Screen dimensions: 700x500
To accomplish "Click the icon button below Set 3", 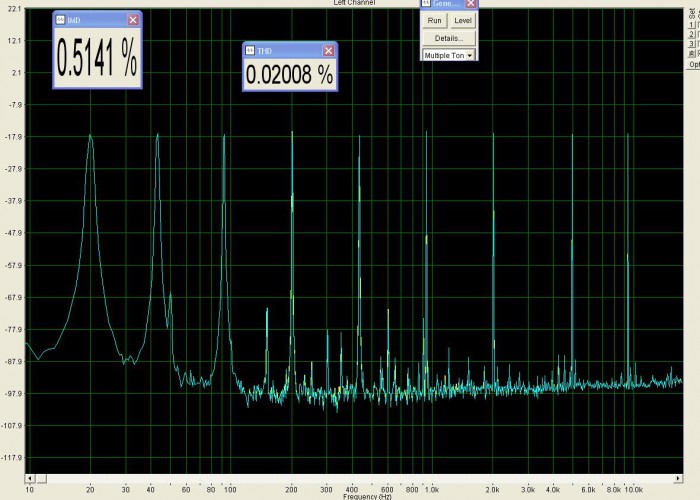I will 692,54.
